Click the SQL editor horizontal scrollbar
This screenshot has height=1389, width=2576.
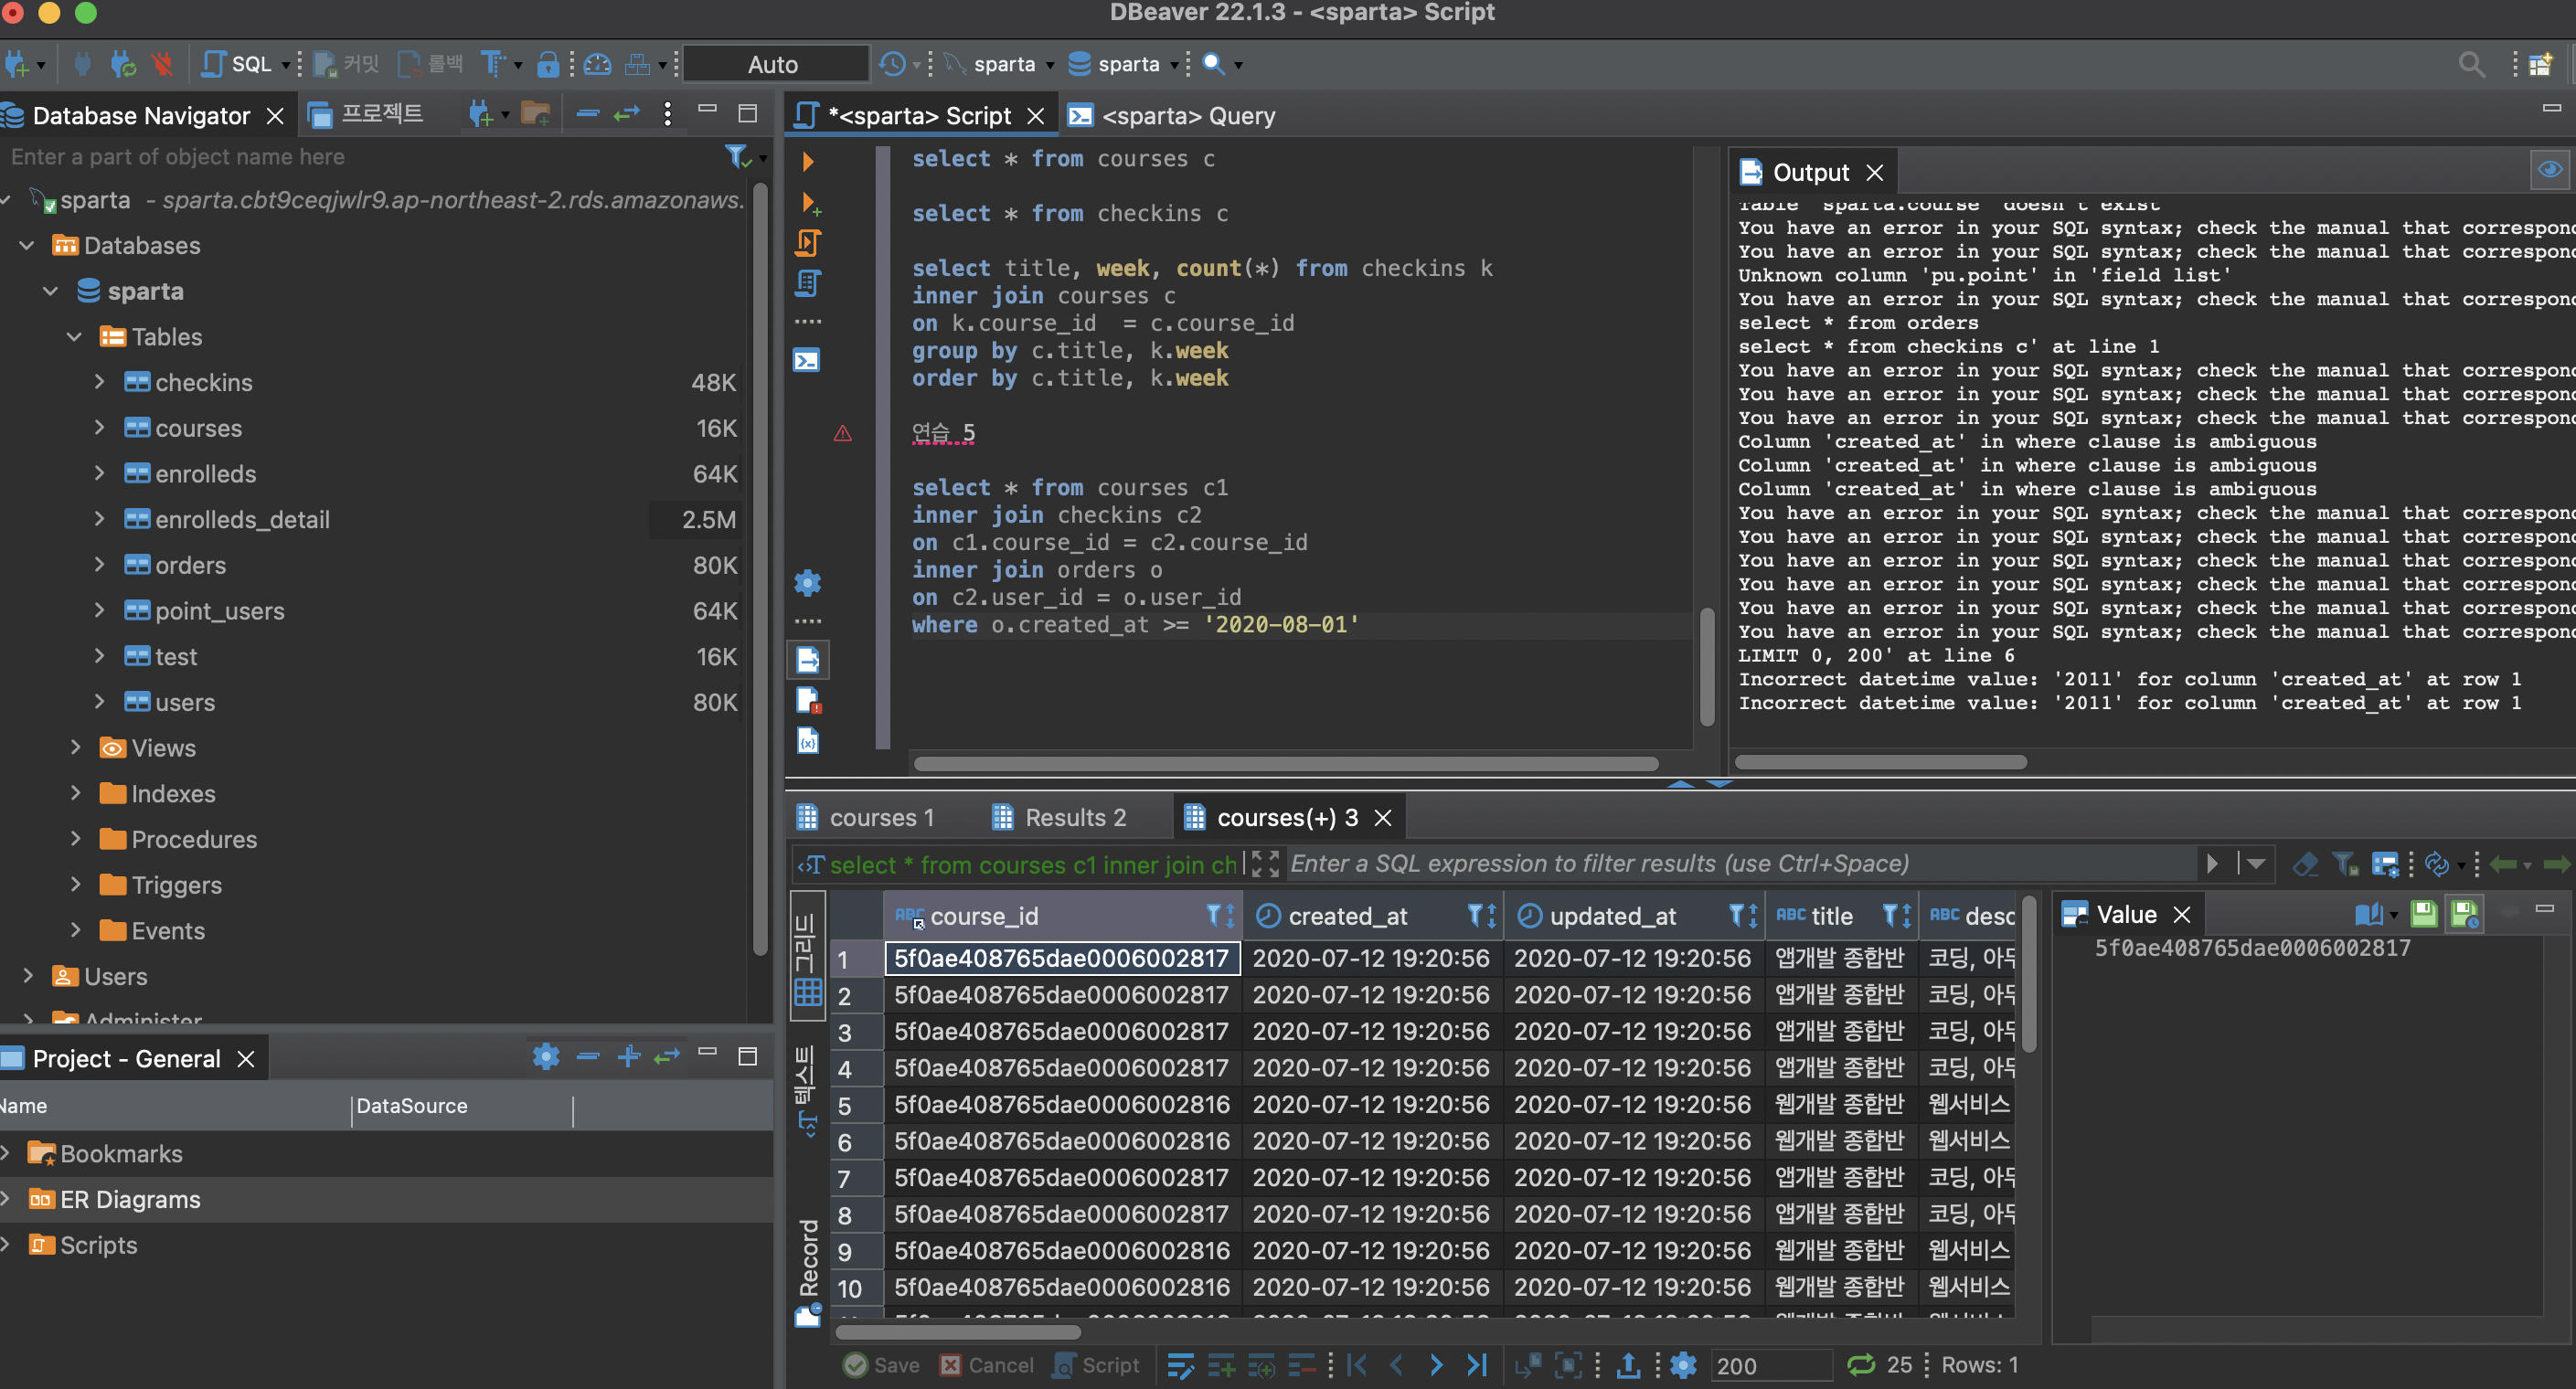coord(1286,764)
